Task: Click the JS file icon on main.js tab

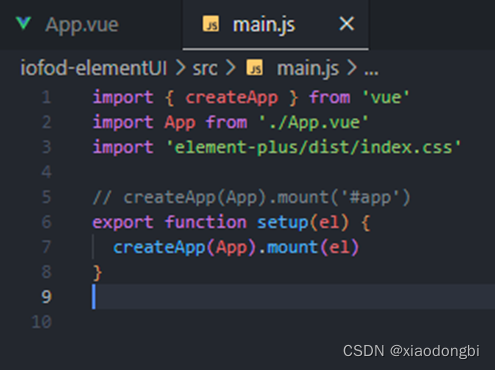Action: point(211,24)
